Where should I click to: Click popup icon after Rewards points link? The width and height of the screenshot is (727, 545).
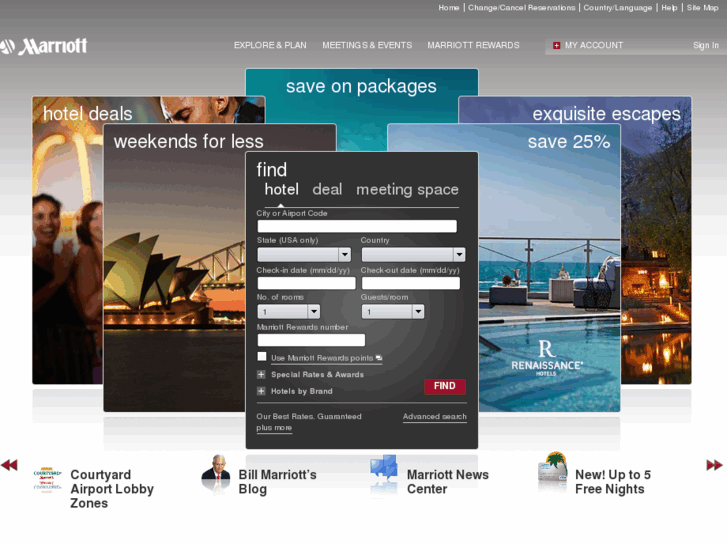pyautogui.click(x=379, y=358)
